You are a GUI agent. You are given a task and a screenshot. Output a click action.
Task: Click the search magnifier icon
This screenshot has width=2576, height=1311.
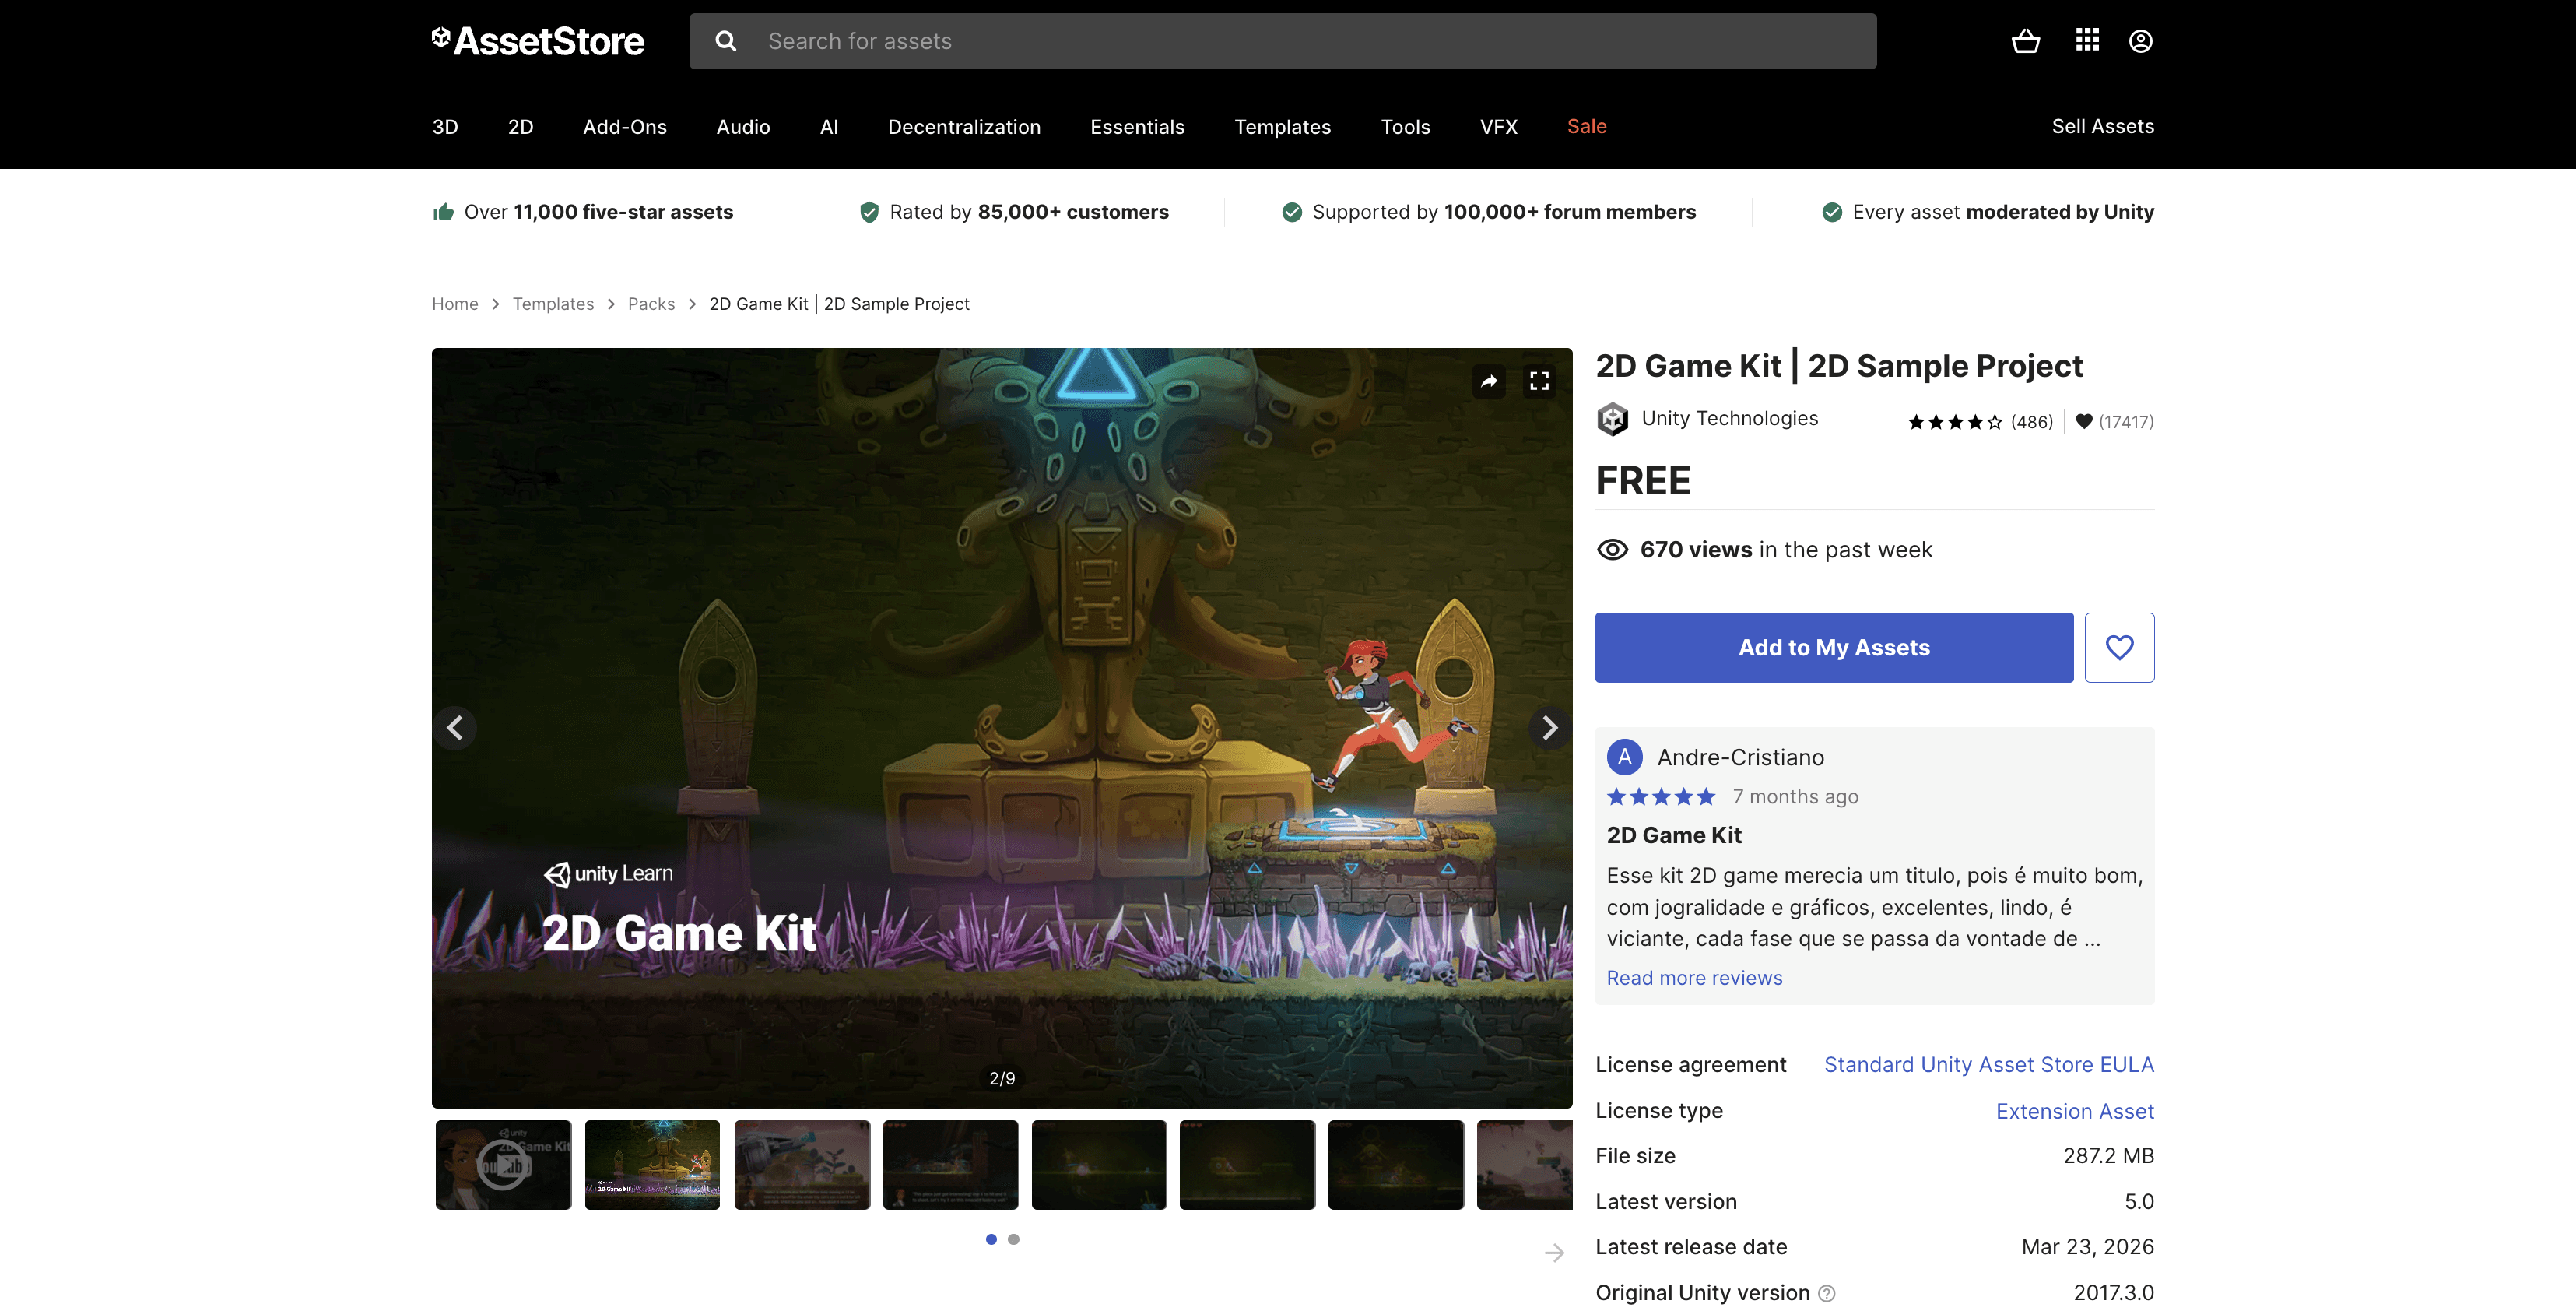pyautogui.click(x=726, y=41)
